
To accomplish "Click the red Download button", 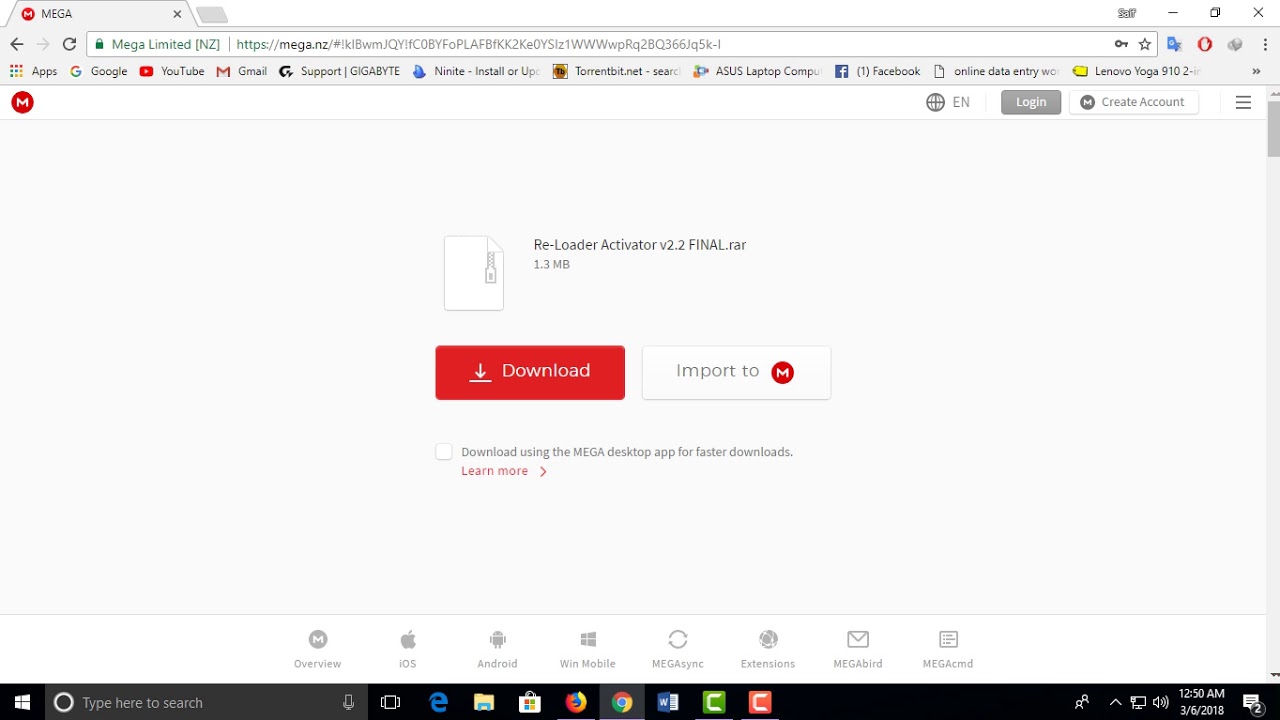I will click(x=530, y=372).
